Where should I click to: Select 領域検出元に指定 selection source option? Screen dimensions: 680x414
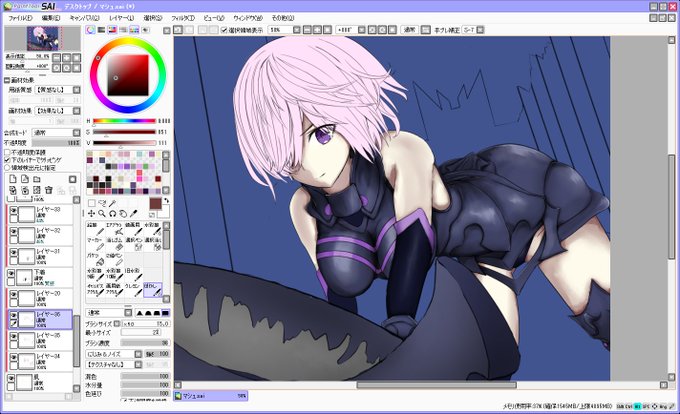point(7,167)
